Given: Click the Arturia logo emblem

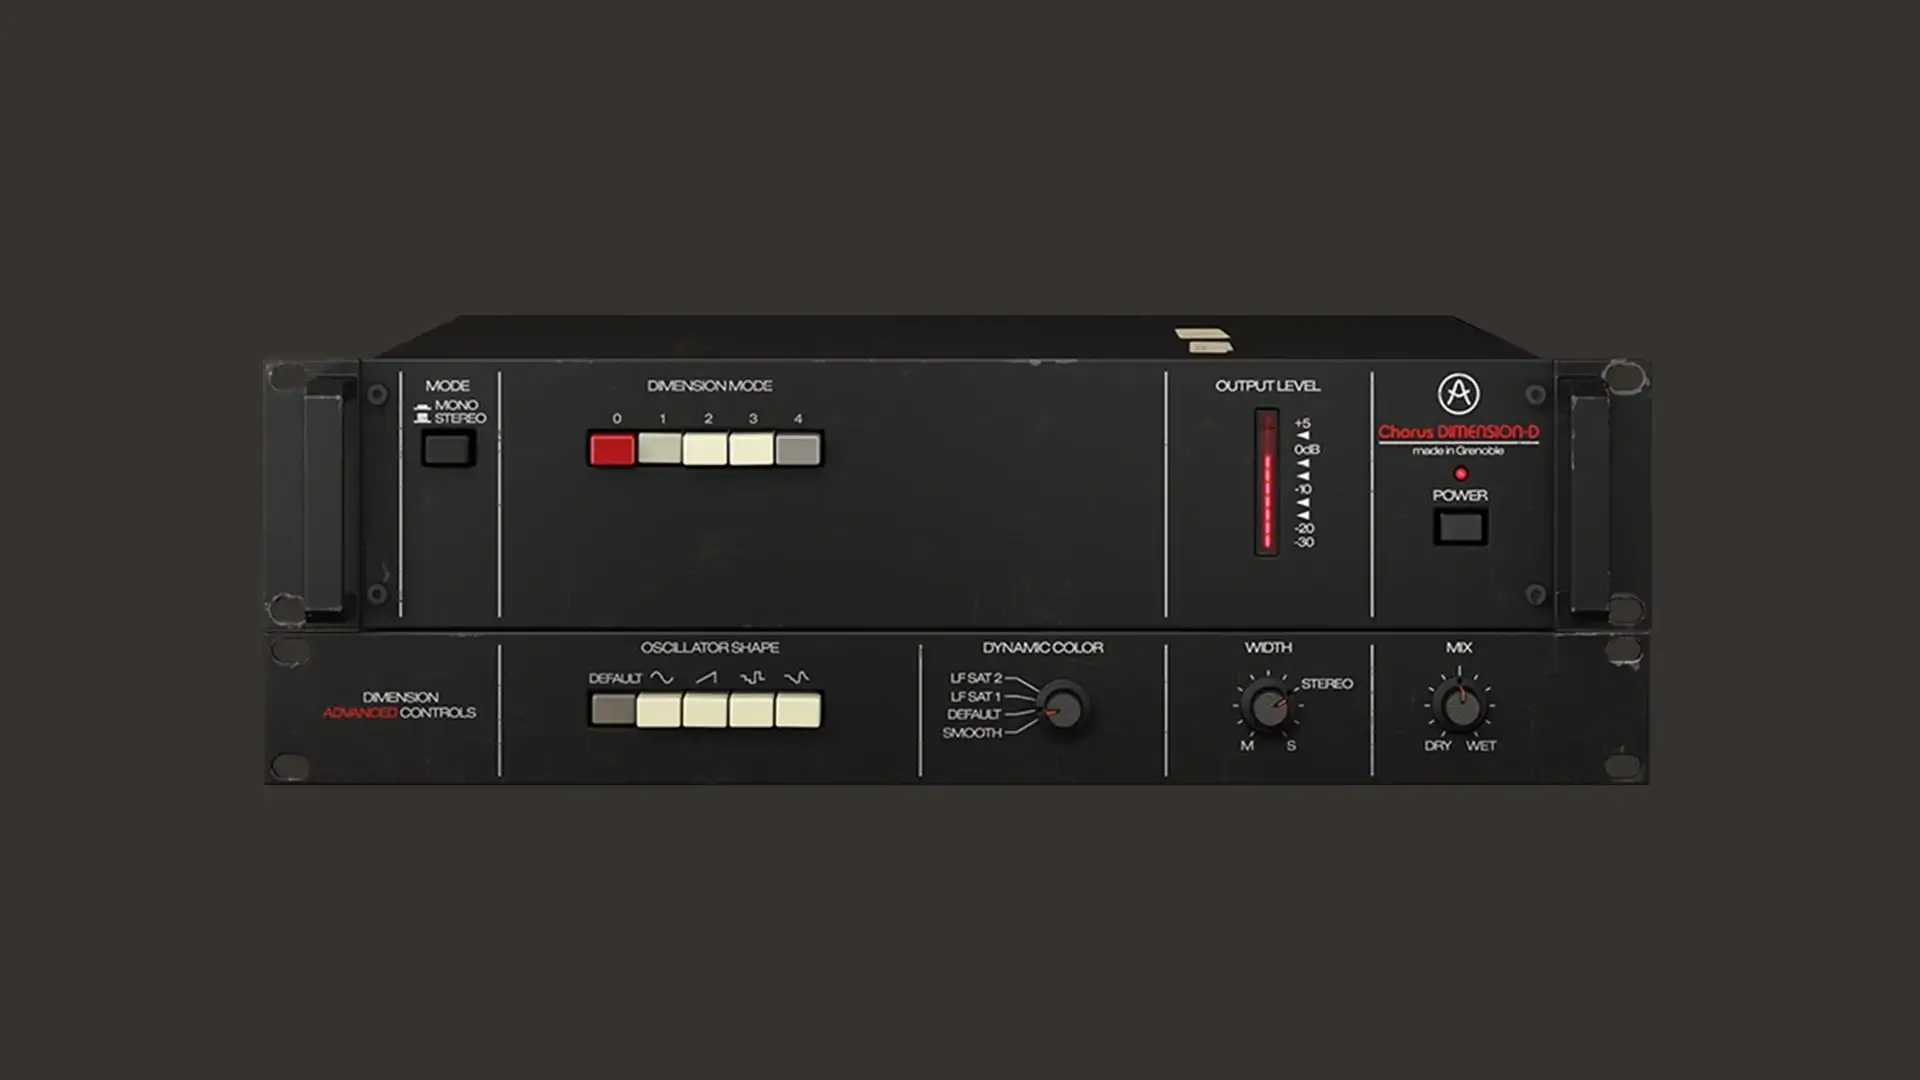Looking at the screenshot, I should click(1458, 393).
